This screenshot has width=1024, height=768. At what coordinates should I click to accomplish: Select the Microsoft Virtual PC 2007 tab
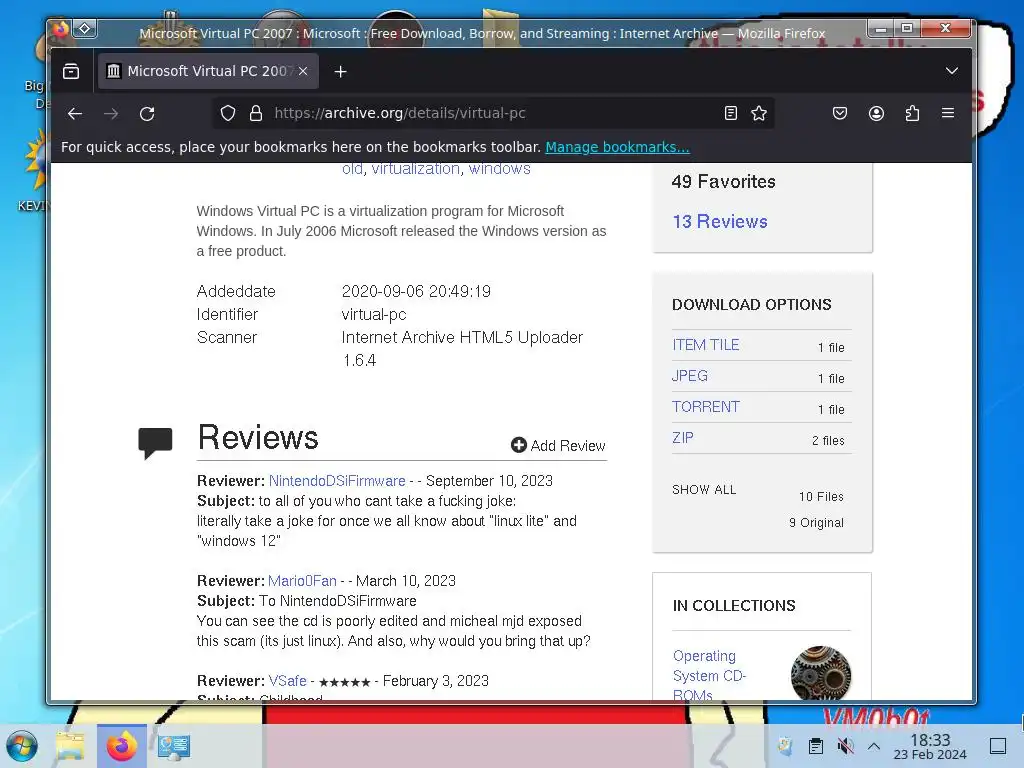(208, 71)
